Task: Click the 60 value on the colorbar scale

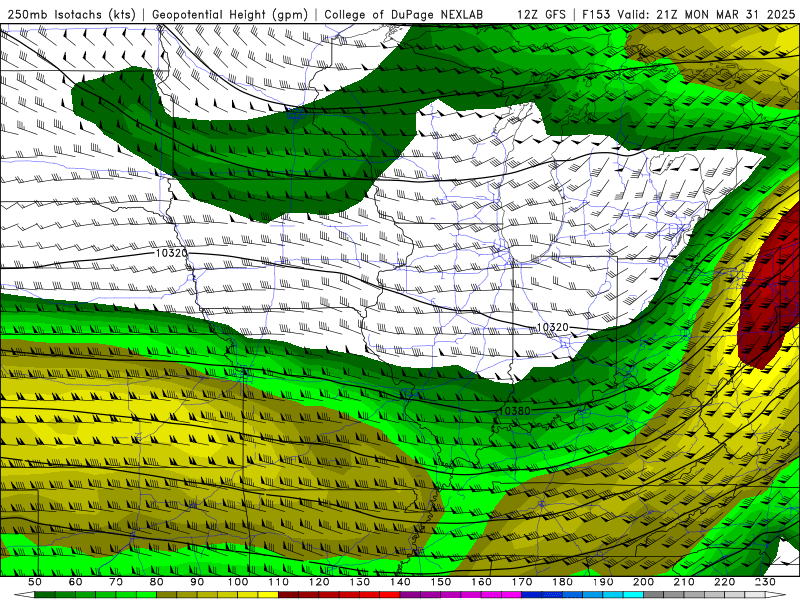Action: (x=75, y=582)
